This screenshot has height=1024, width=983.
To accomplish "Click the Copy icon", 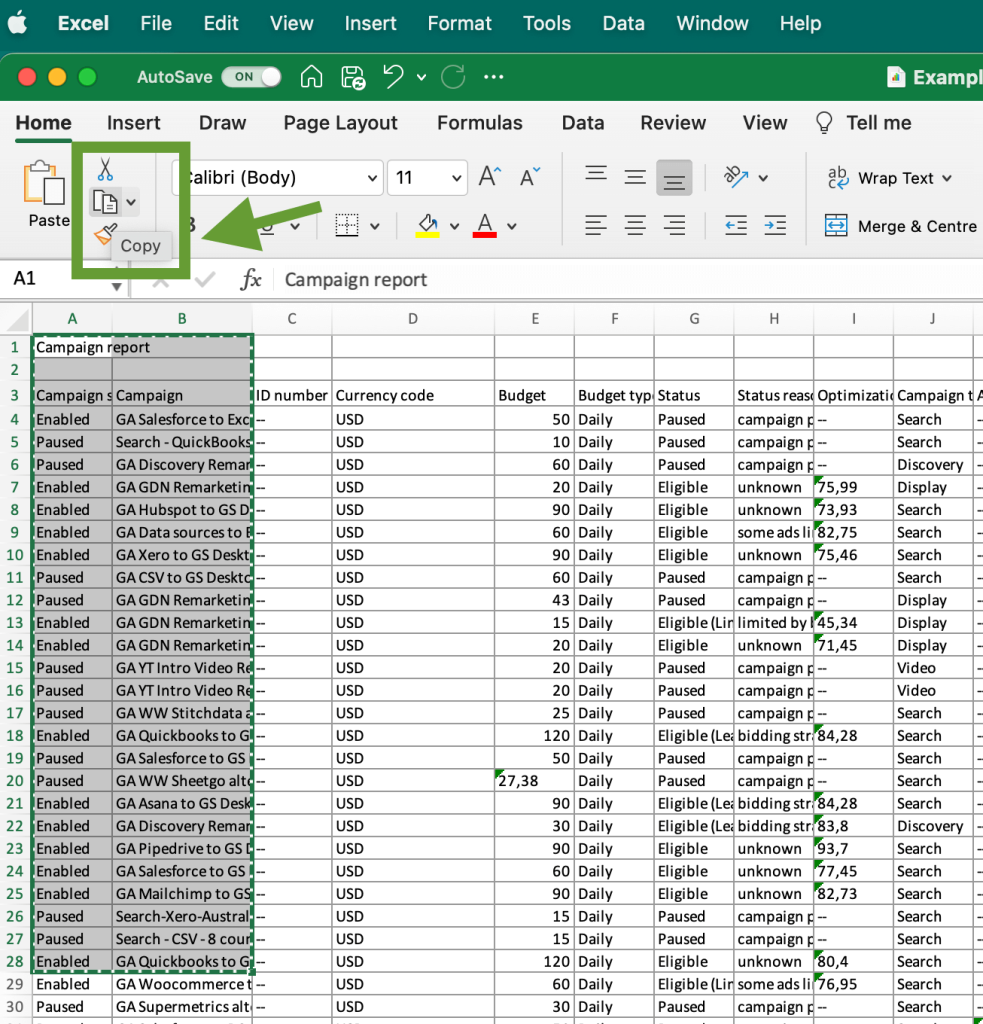I will [x=104, y=200].
